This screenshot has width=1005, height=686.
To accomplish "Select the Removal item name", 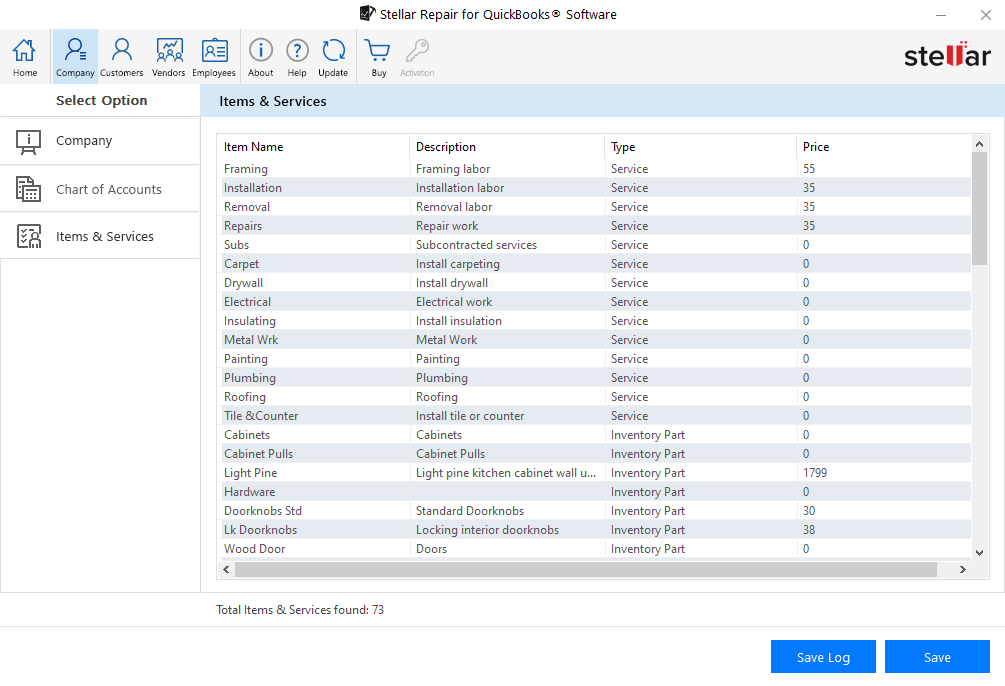I will (x=247, y=207).
